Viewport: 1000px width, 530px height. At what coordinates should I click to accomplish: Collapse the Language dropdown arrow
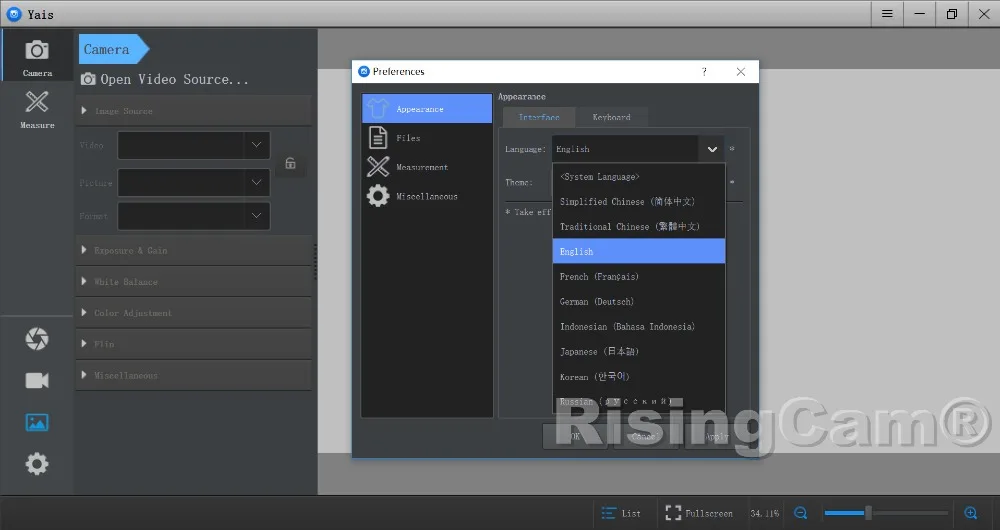(712, 149)
